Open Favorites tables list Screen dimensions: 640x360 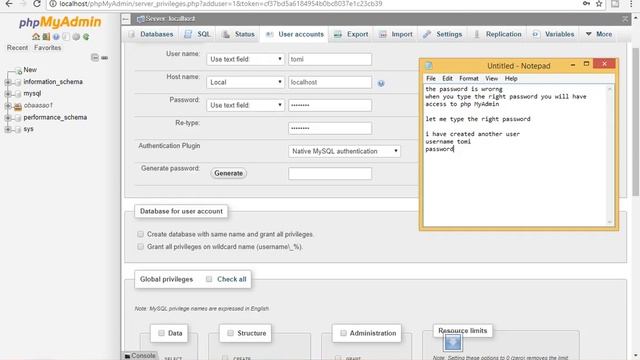pyautogui.click(x=47, y=48)
